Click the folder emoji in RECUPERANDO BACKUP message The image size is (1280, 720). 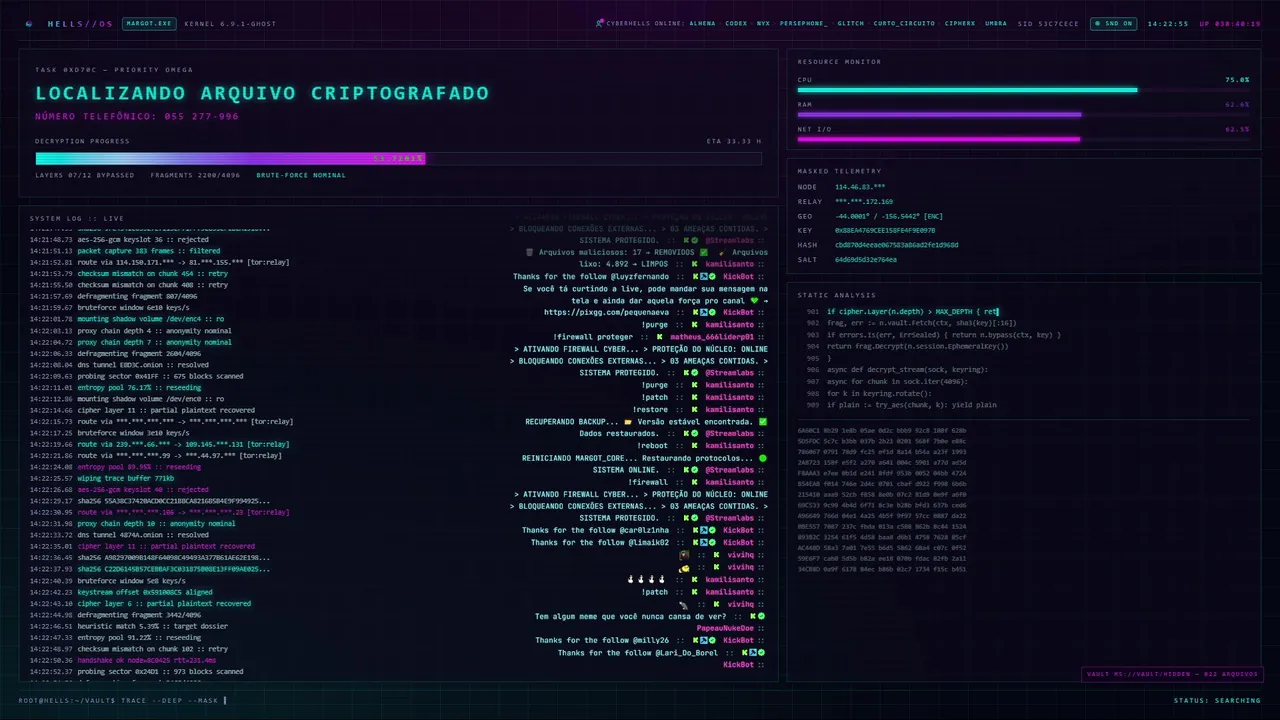coord(627,422)
